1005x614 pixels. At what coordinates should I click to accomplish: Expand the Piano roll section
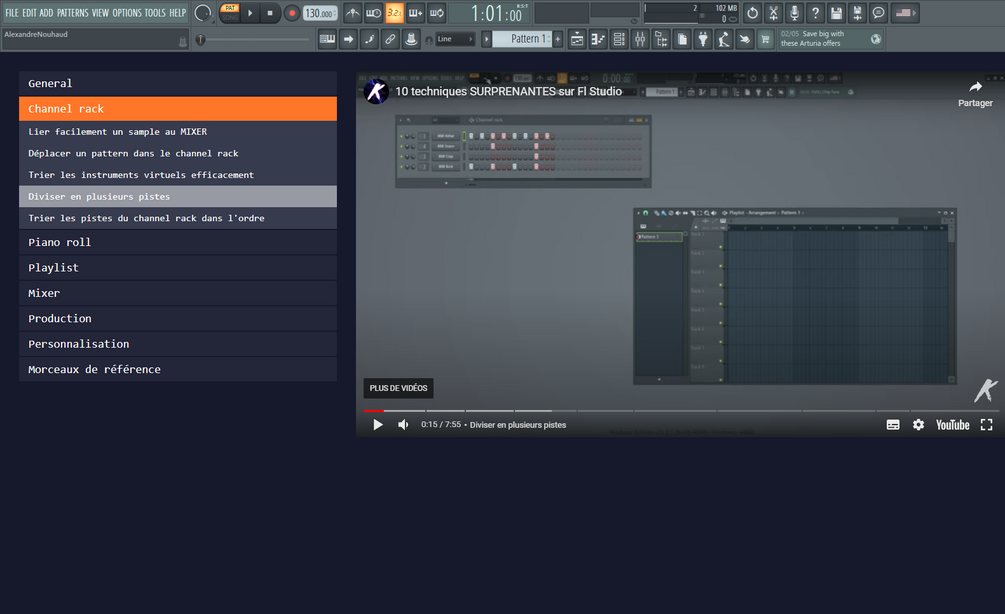tap(178, 242)
